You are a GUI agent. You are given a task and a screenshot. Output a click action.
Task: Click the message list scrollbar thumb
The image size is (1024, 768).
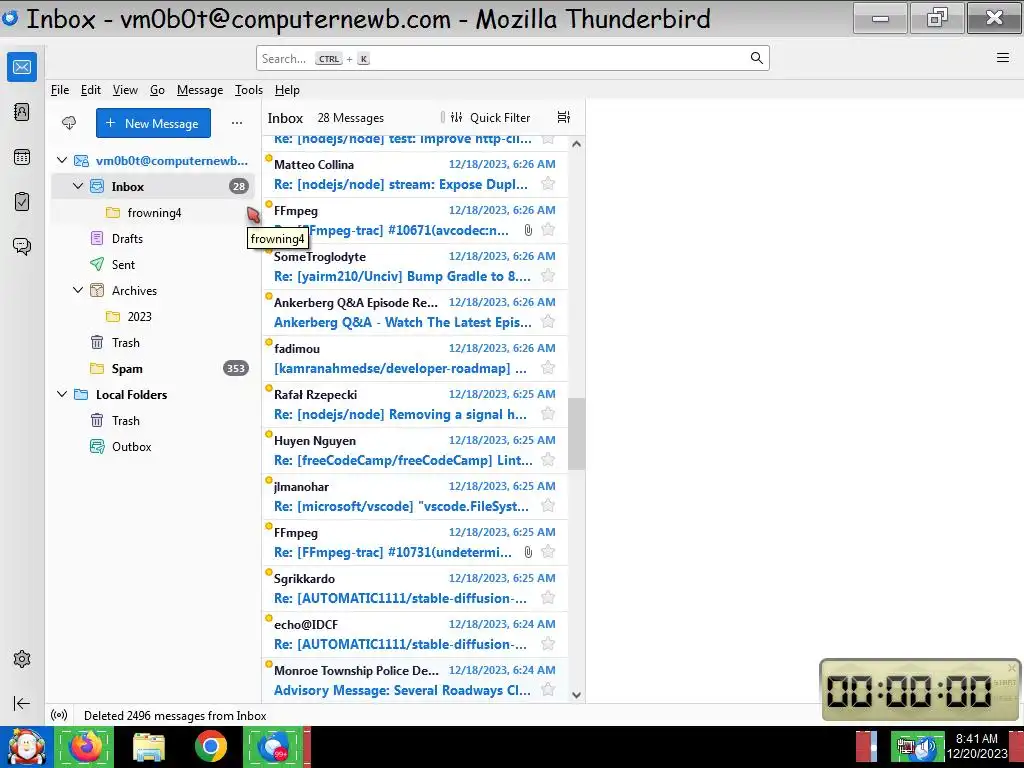click(576, 434)
